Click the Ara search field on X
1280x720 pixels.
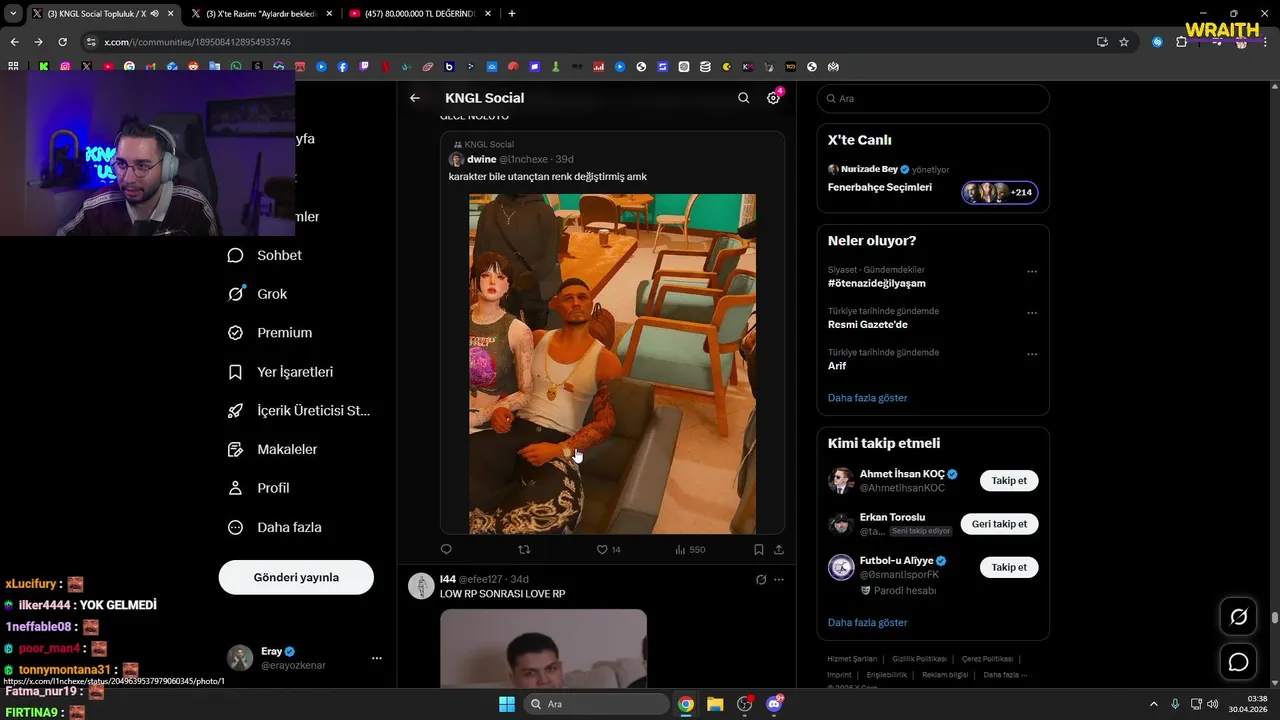[933, 98]
